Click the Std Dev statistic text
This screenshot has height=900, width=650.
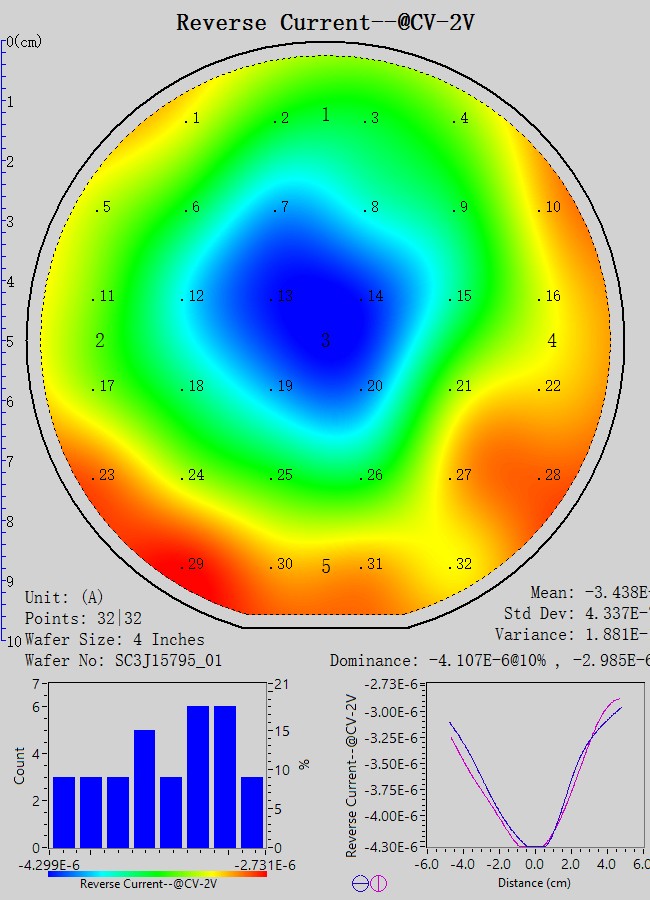tap(576, 613)
